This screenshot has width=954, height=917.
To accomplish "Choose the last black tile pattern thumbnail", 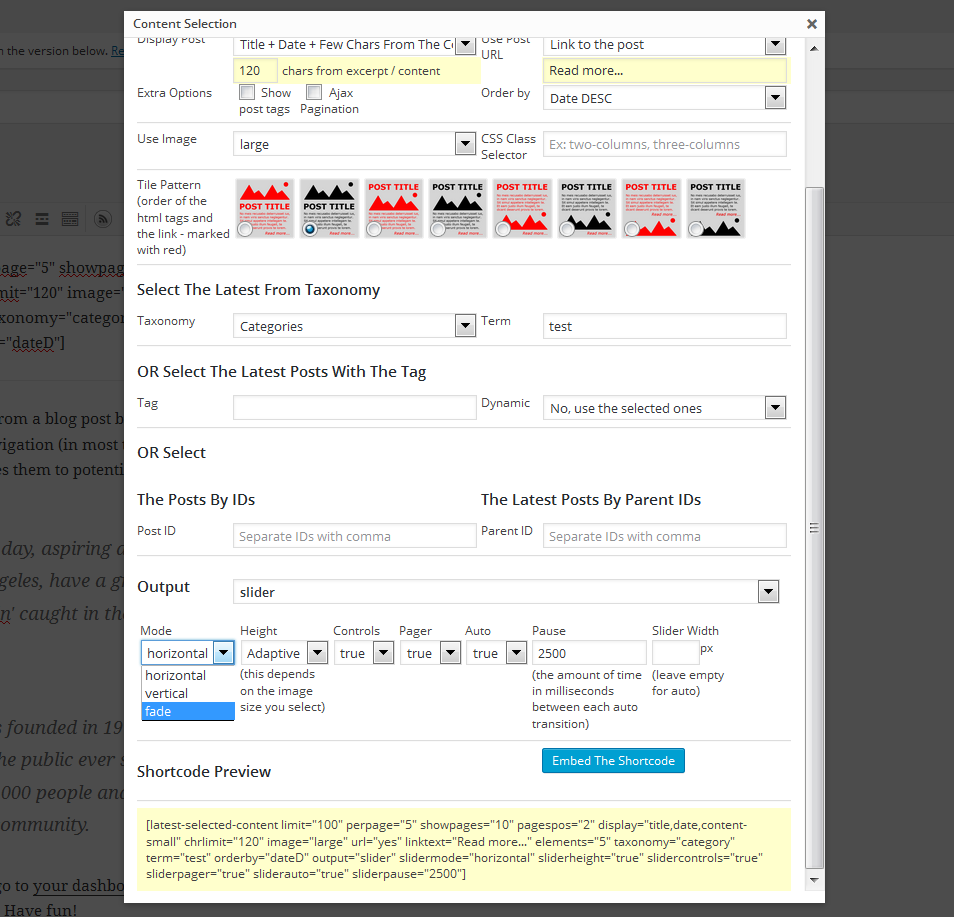I will pos(716,208).
